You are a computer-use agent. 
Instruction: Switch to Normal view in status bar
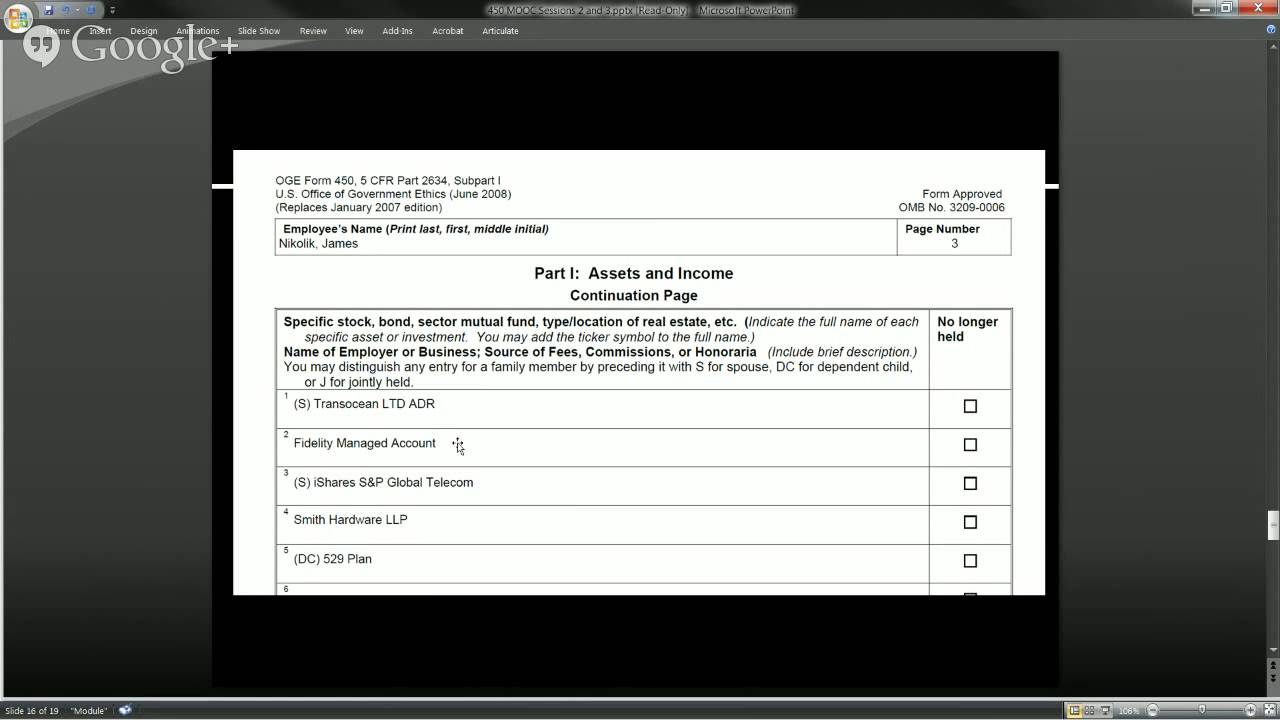tap(1074, 710)
